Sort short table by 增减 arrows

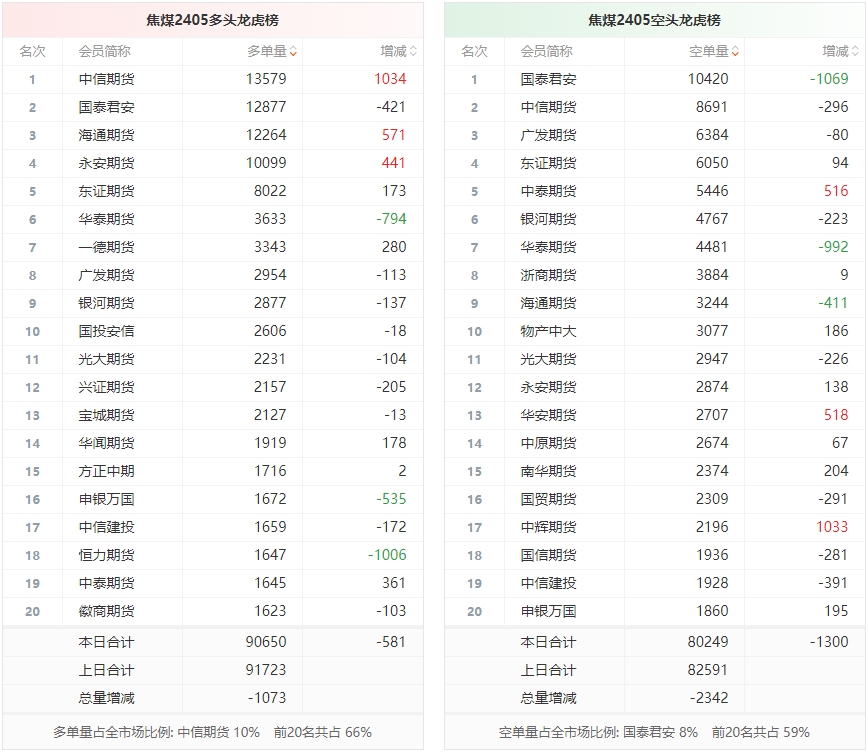click(x=855, y=51)
